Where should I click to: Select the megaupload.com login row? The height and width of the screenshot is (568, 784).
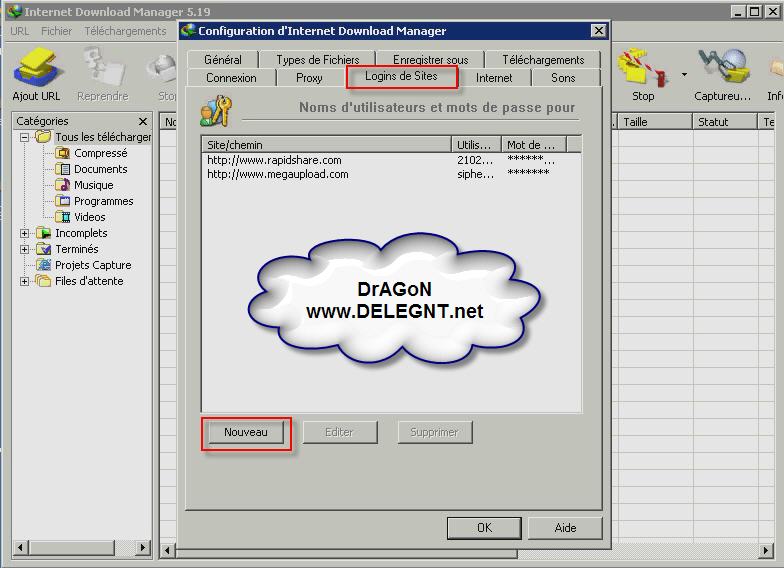point(391,174)
